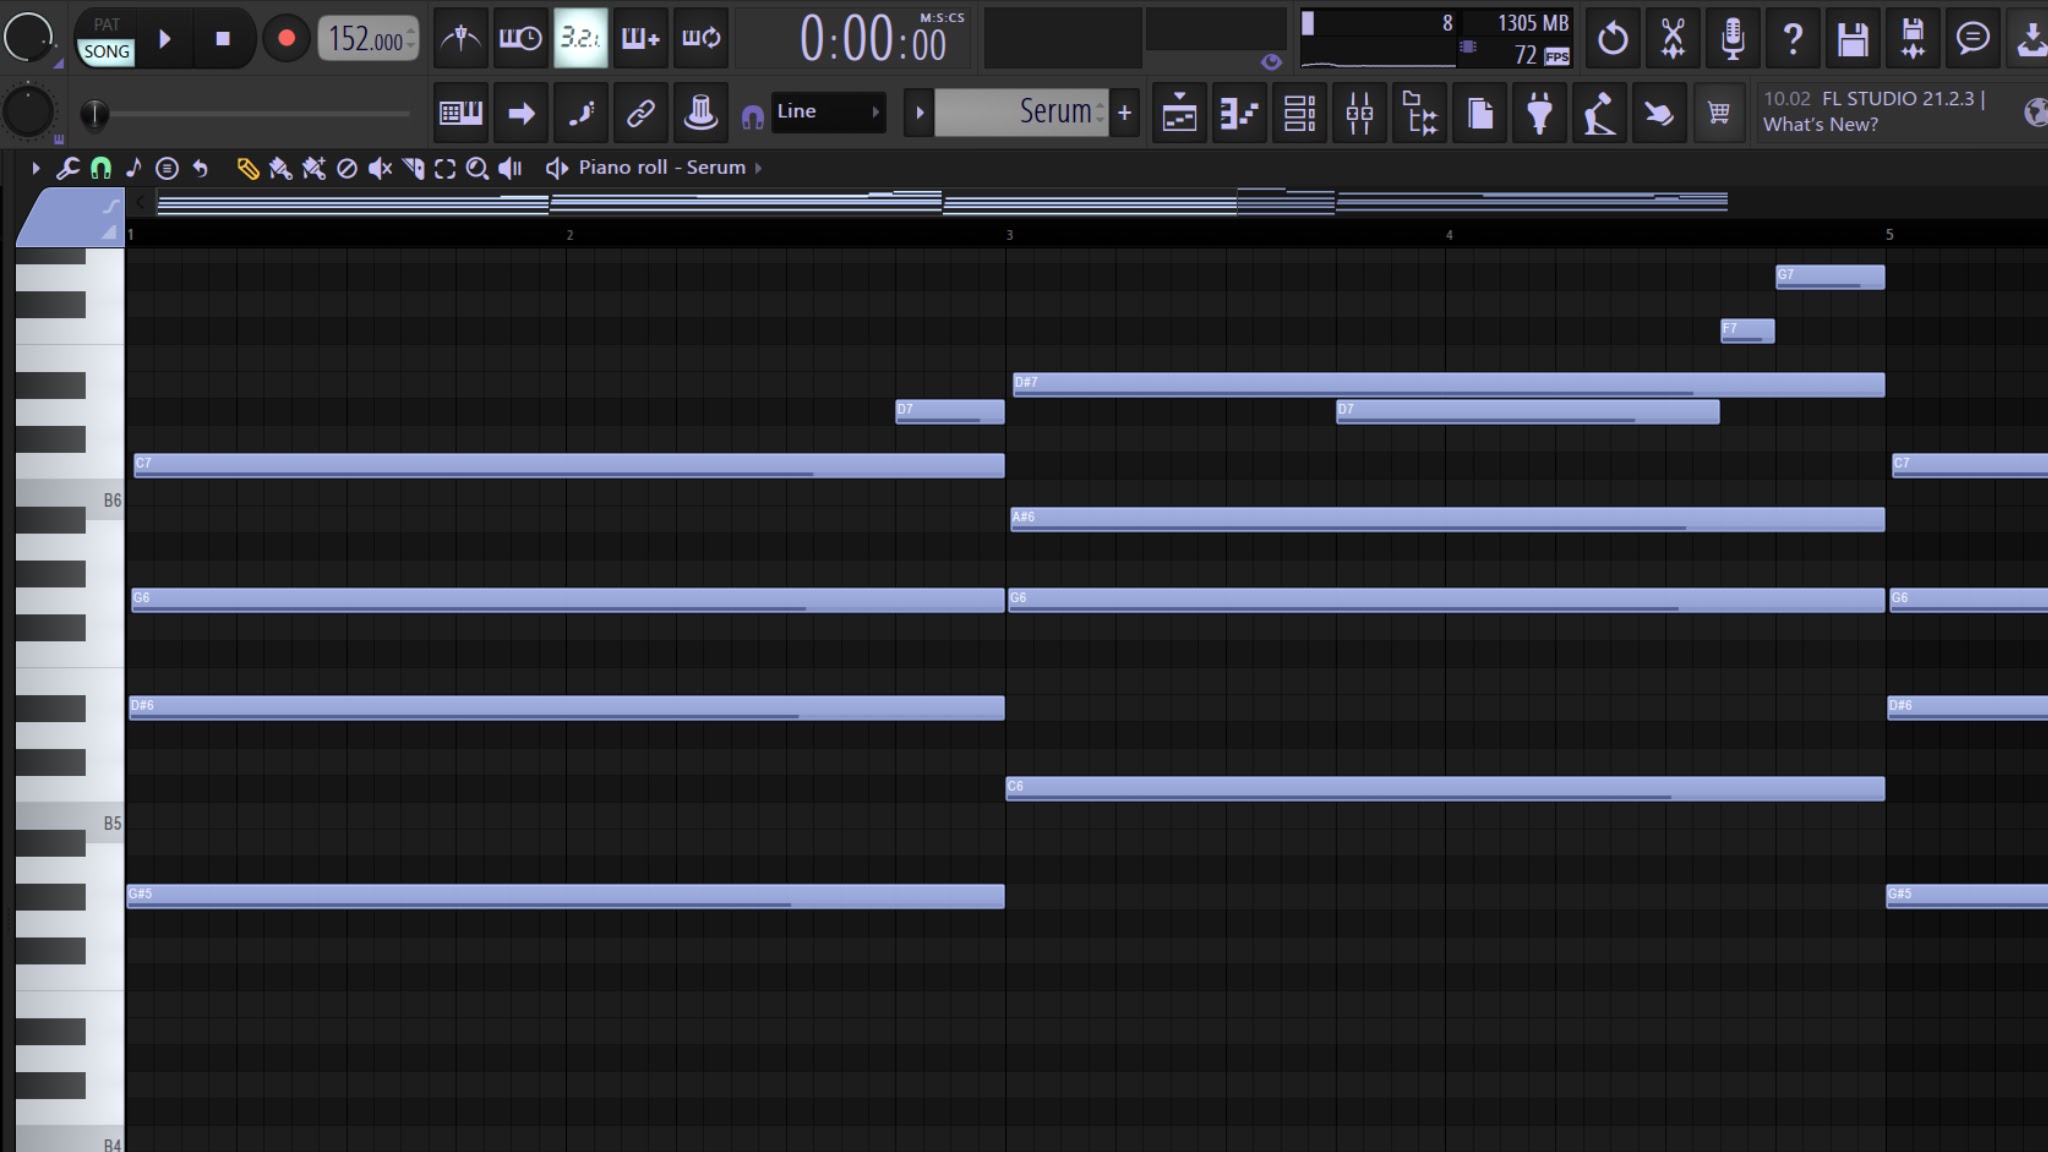Image resolution: width=2048 pixels, height=1152 pixels.
Task: Select the draw pencil tool
Action: (247, 168)
